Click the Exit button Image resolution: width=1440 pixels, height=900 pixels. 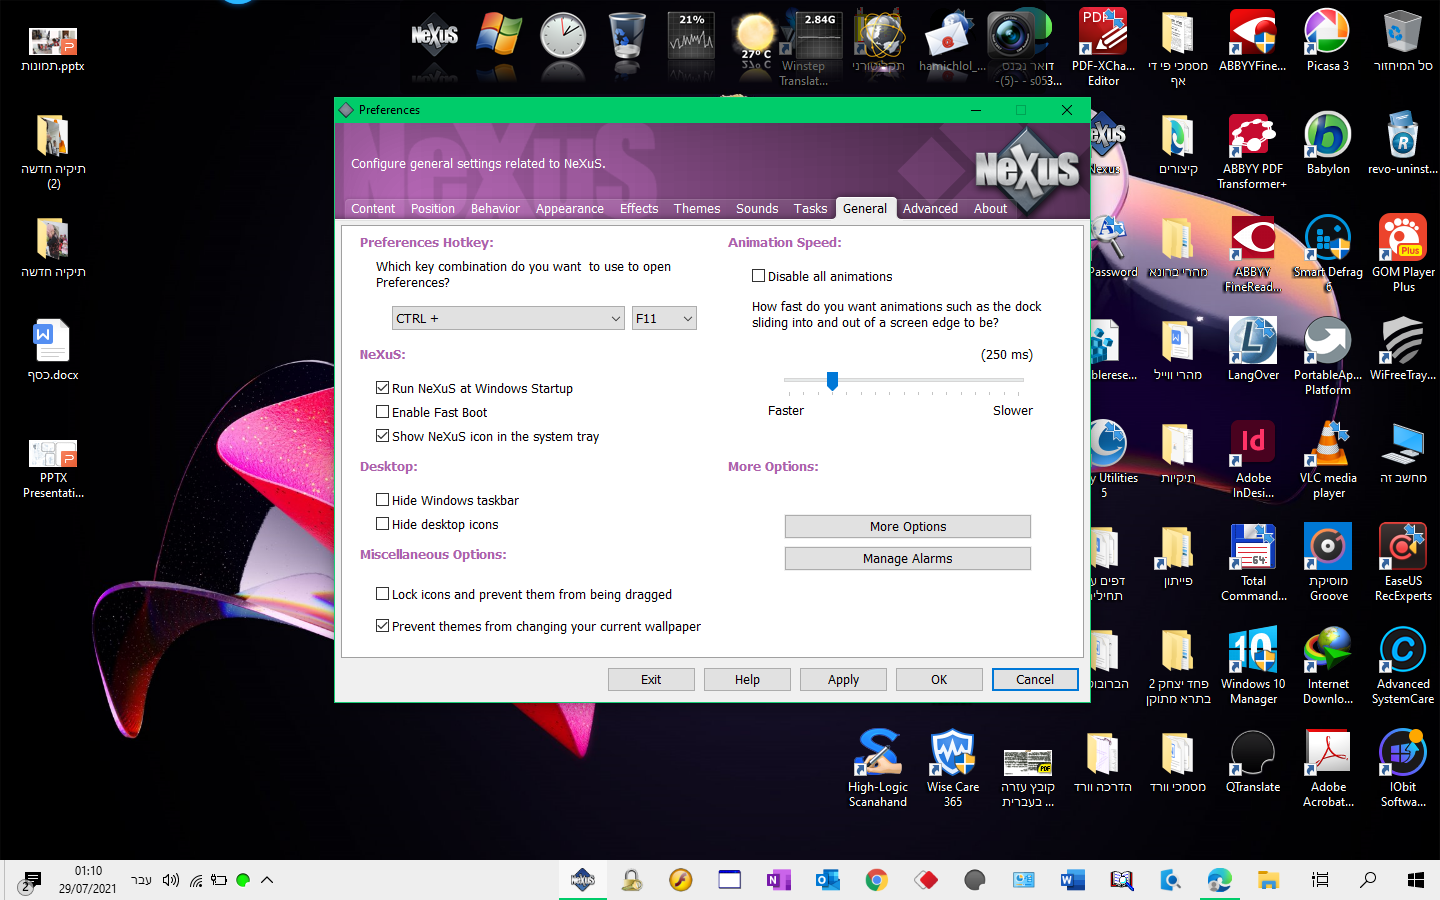pyautogui.click(x=651, y=679)
